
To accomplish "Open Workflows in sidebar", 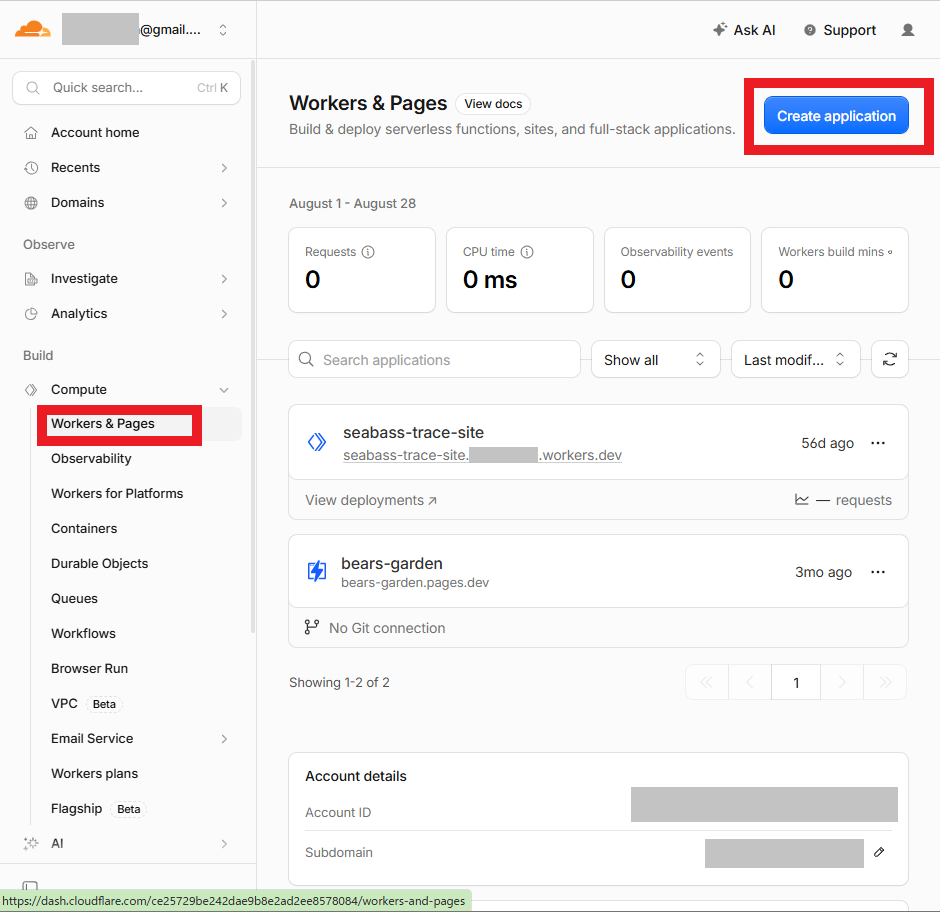I will (x=83, y=633).
